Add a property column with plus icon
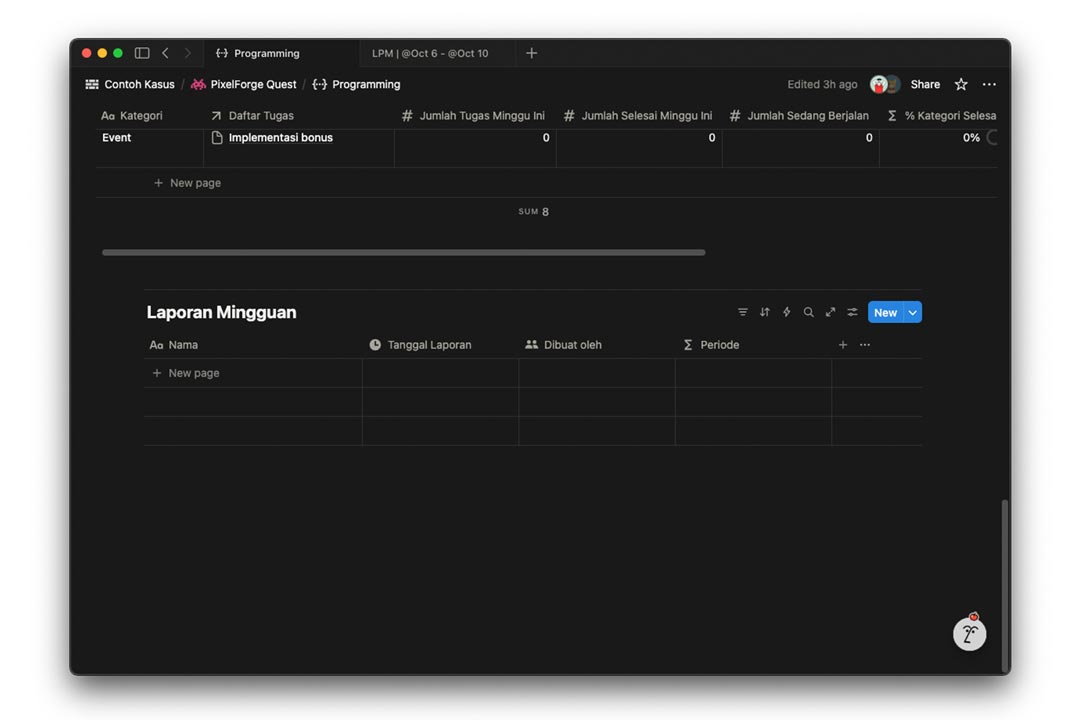This screenshot has width=1080, height=720. [x=843, y=345]
